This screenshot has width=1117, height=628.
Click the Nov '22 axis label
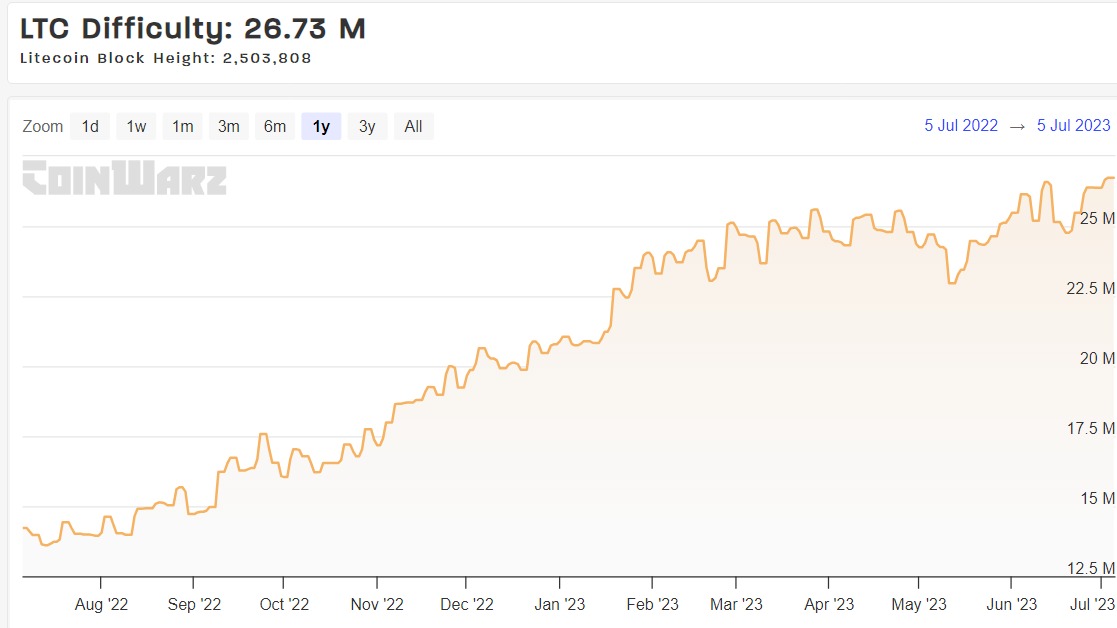coord(377,605)
